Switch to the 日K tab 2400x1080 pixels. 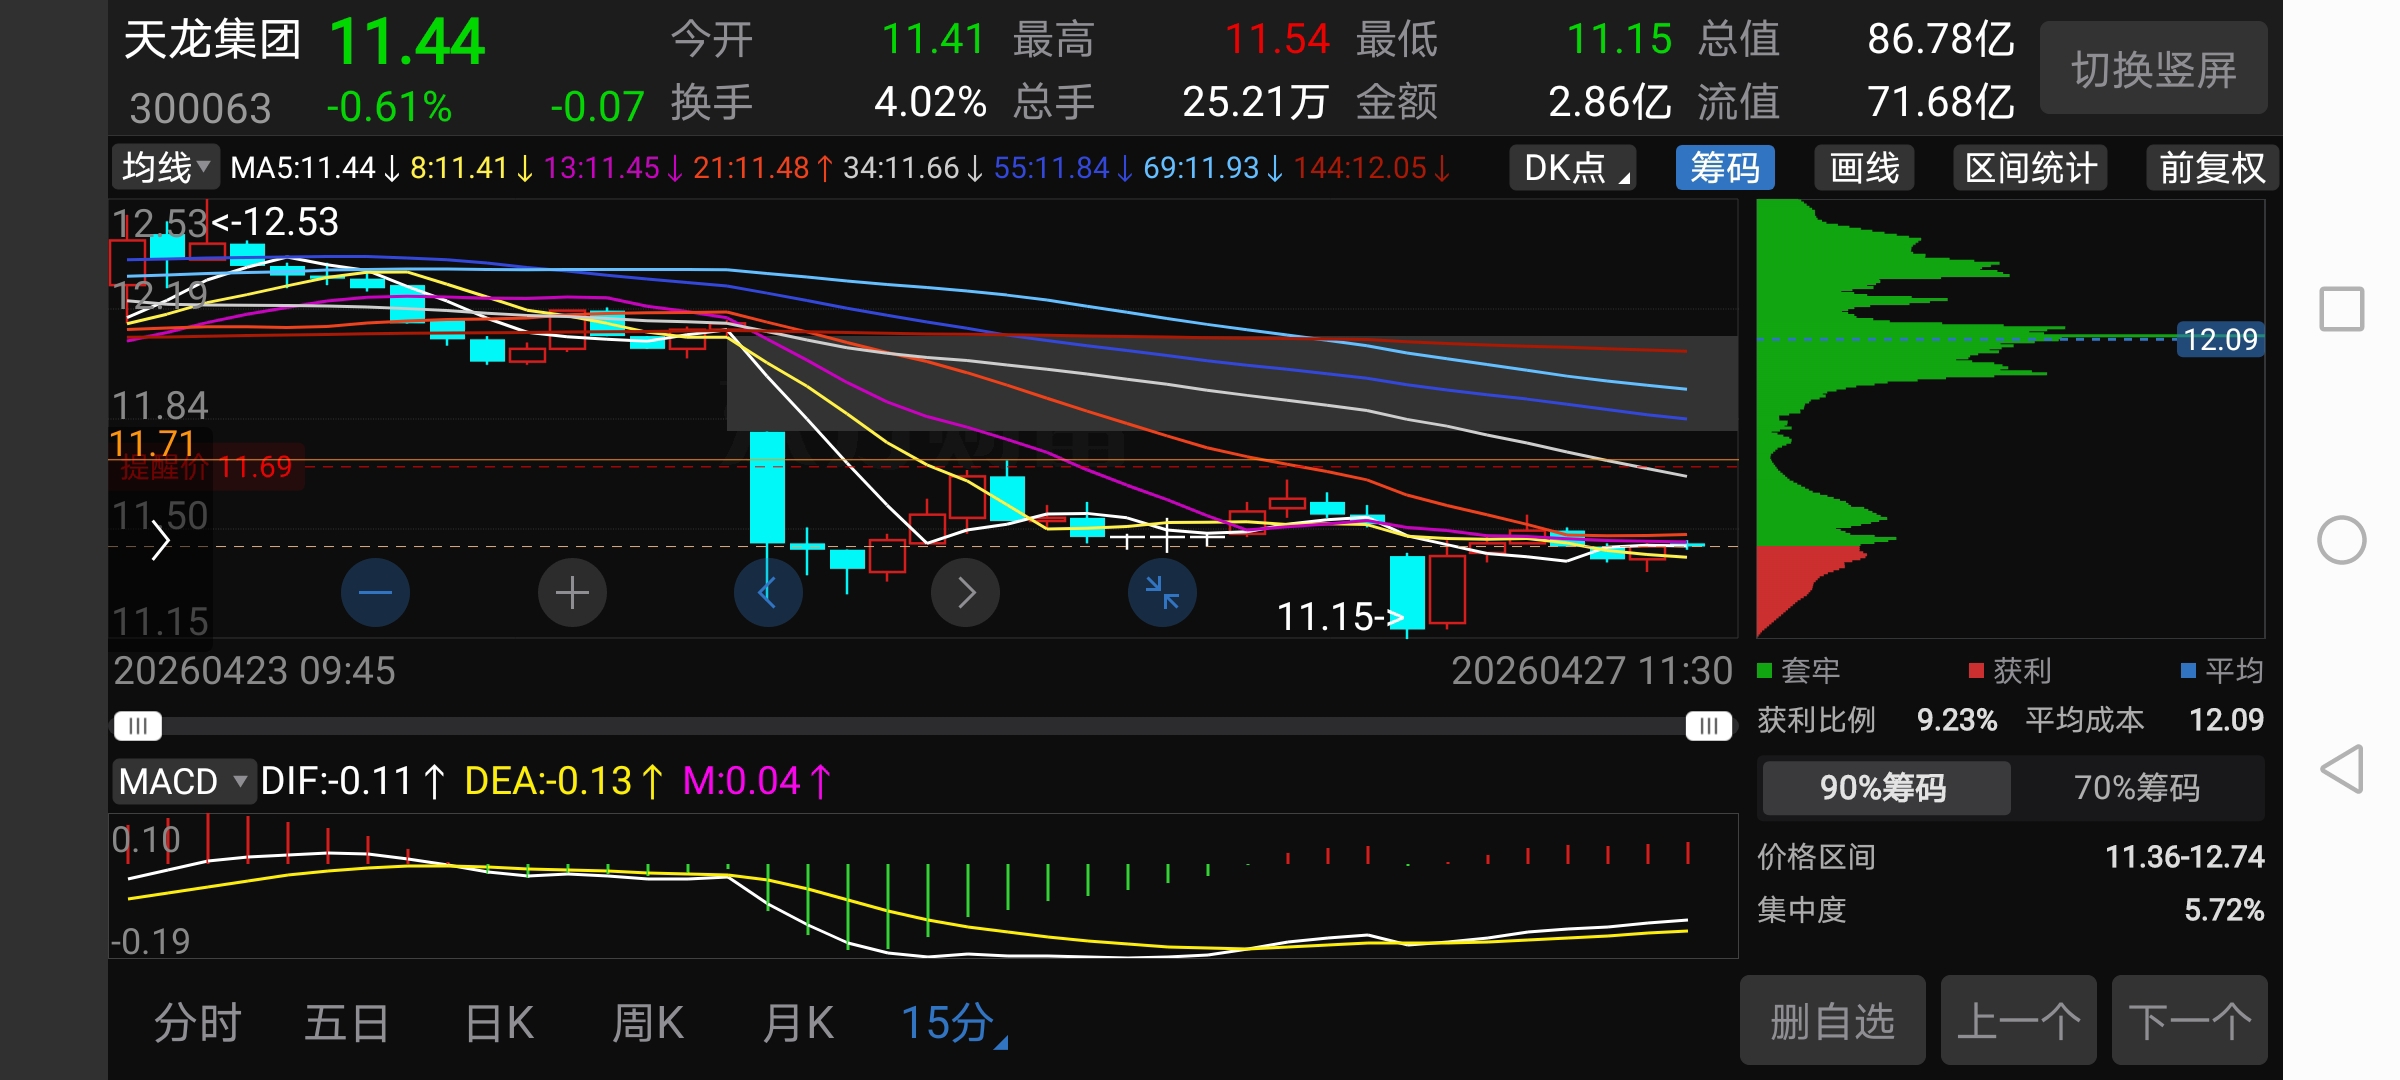[499, 1024]
